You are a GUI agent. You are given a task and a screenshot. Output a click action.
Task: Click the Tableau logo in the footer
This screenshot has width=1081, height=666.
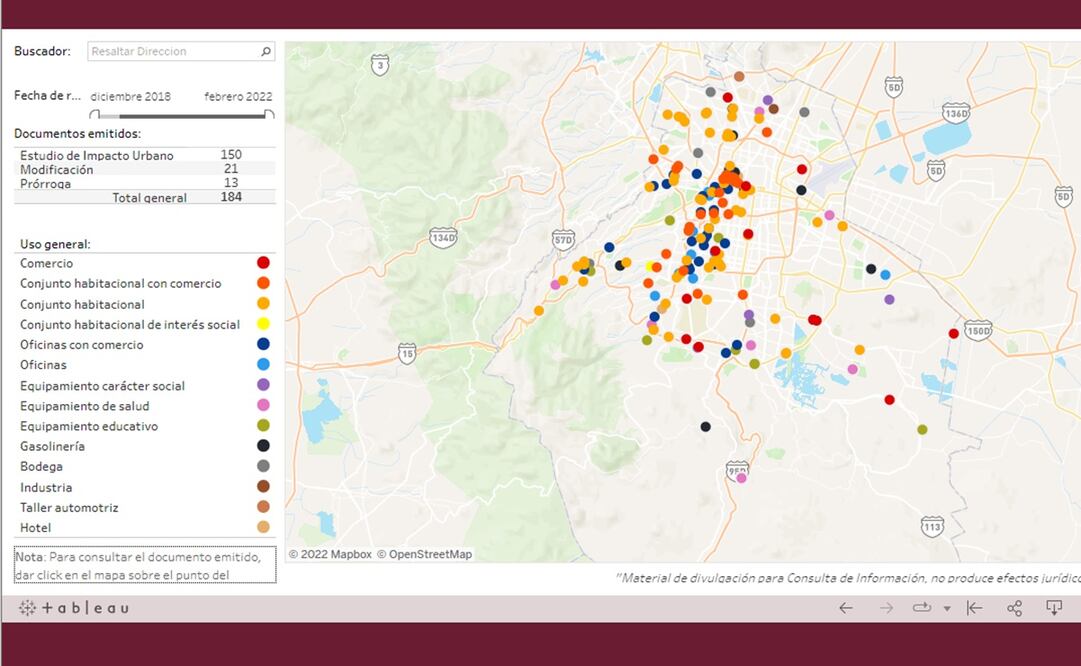[73, 608]
